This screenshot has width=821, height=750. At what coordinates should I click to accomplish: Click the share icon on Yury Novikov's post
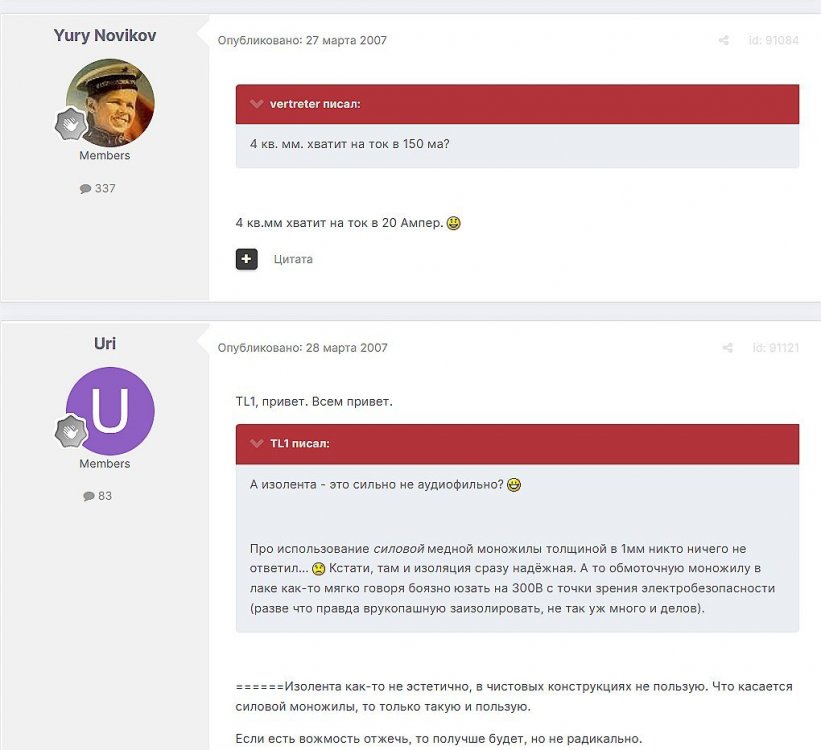click(x=723, y=40)
